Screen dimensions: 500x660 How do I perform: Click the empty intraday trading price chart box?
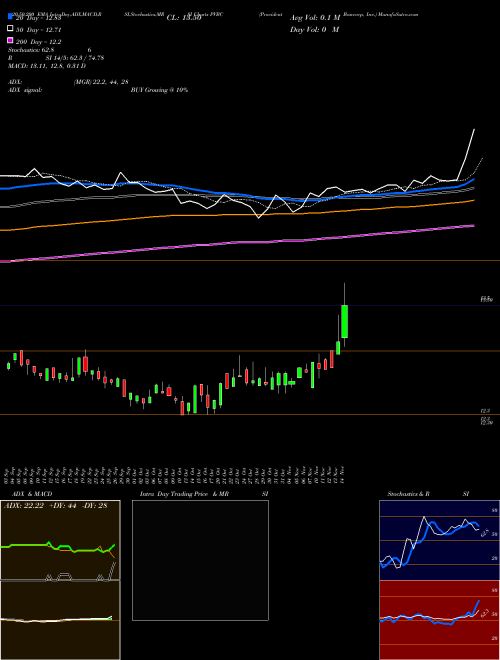[200, 560]
